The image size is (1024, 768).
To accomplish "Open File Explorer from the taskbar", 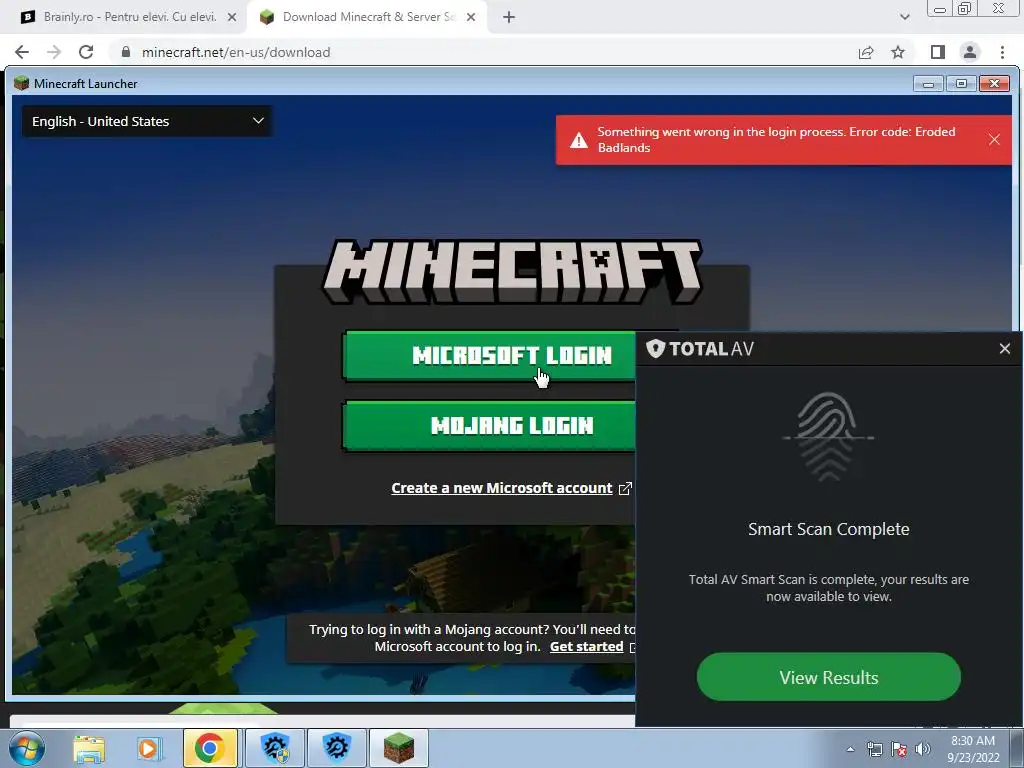I will click(89, 749).
